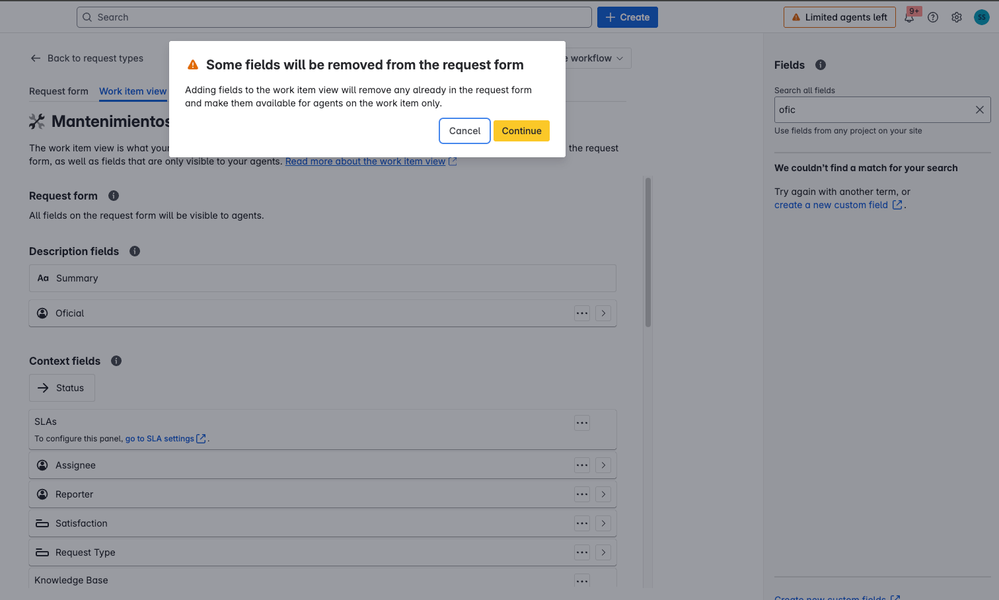The height and width of the screenshot is (600, 999).
Task: Expand the Reporter field row
Action: (603, 494)
